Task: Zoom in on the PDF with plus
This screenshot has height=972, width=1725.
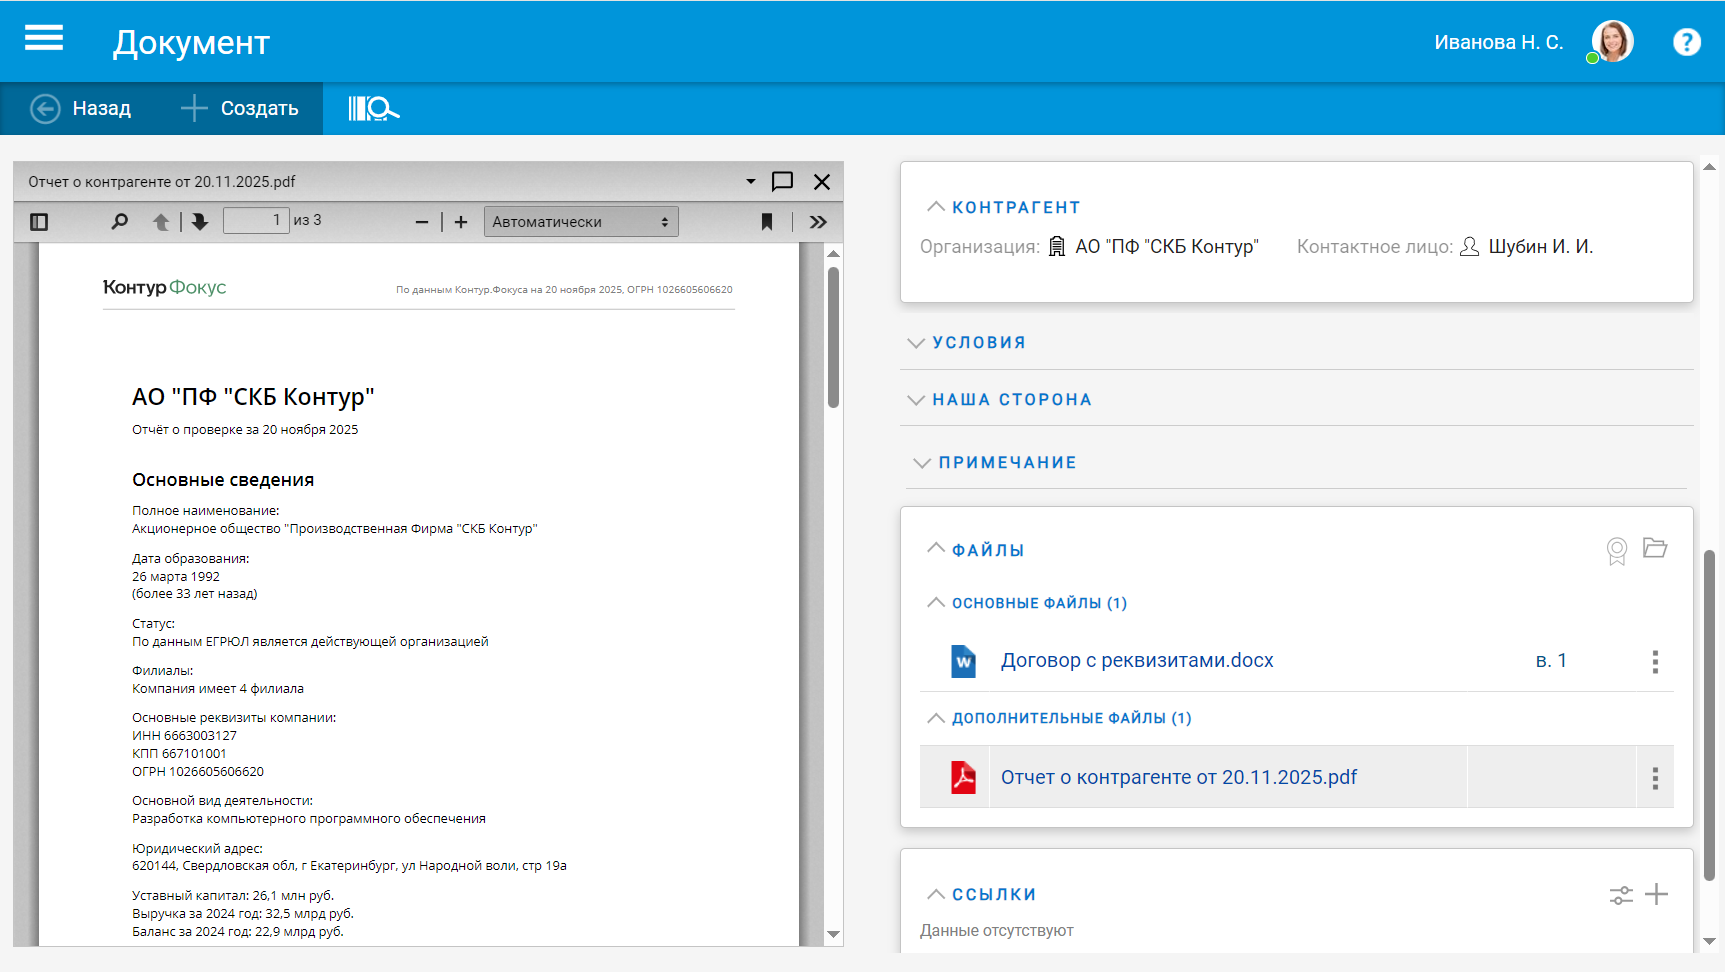Action: pyautogui.click(x=461, y=222)
